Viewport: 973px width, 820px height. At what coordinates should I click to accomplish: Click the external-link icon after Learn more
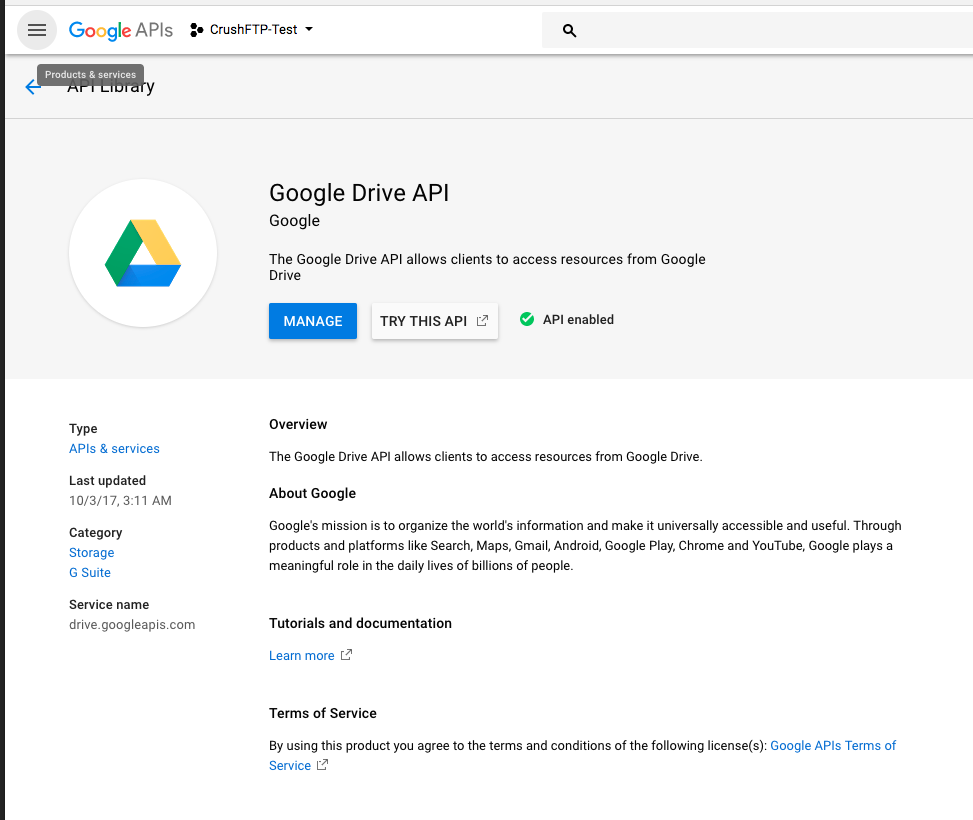346,655
